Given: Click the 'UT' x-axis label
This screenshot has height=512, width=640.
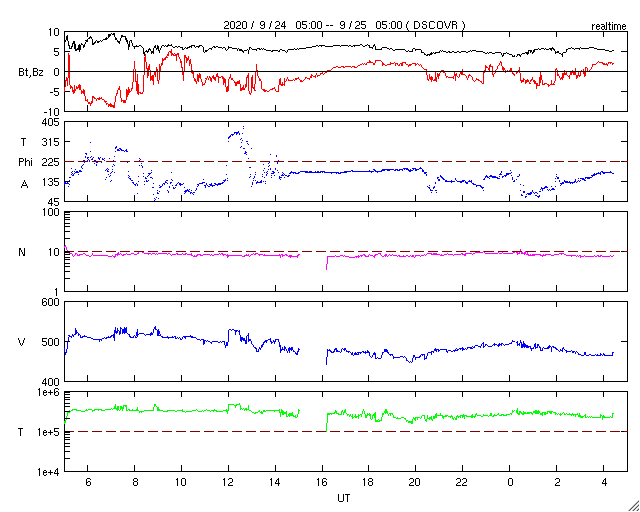Looking at the screenshot, I should tap(343, 498).
